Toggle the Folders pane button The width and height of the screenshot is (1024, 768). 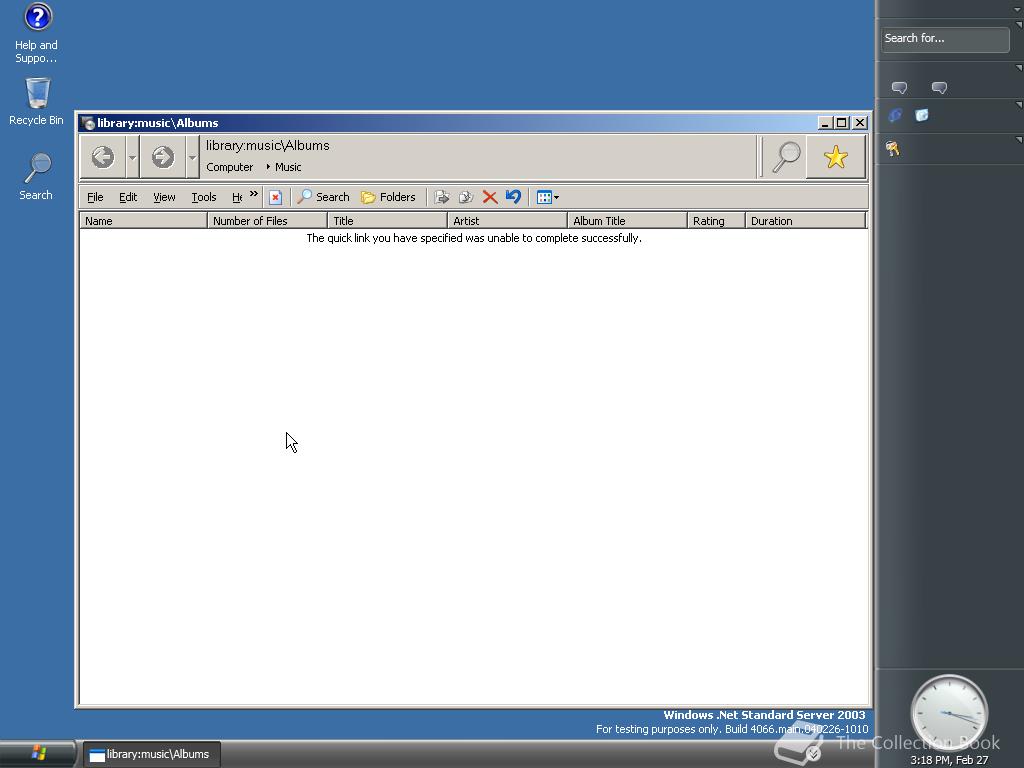pos(388,197)
